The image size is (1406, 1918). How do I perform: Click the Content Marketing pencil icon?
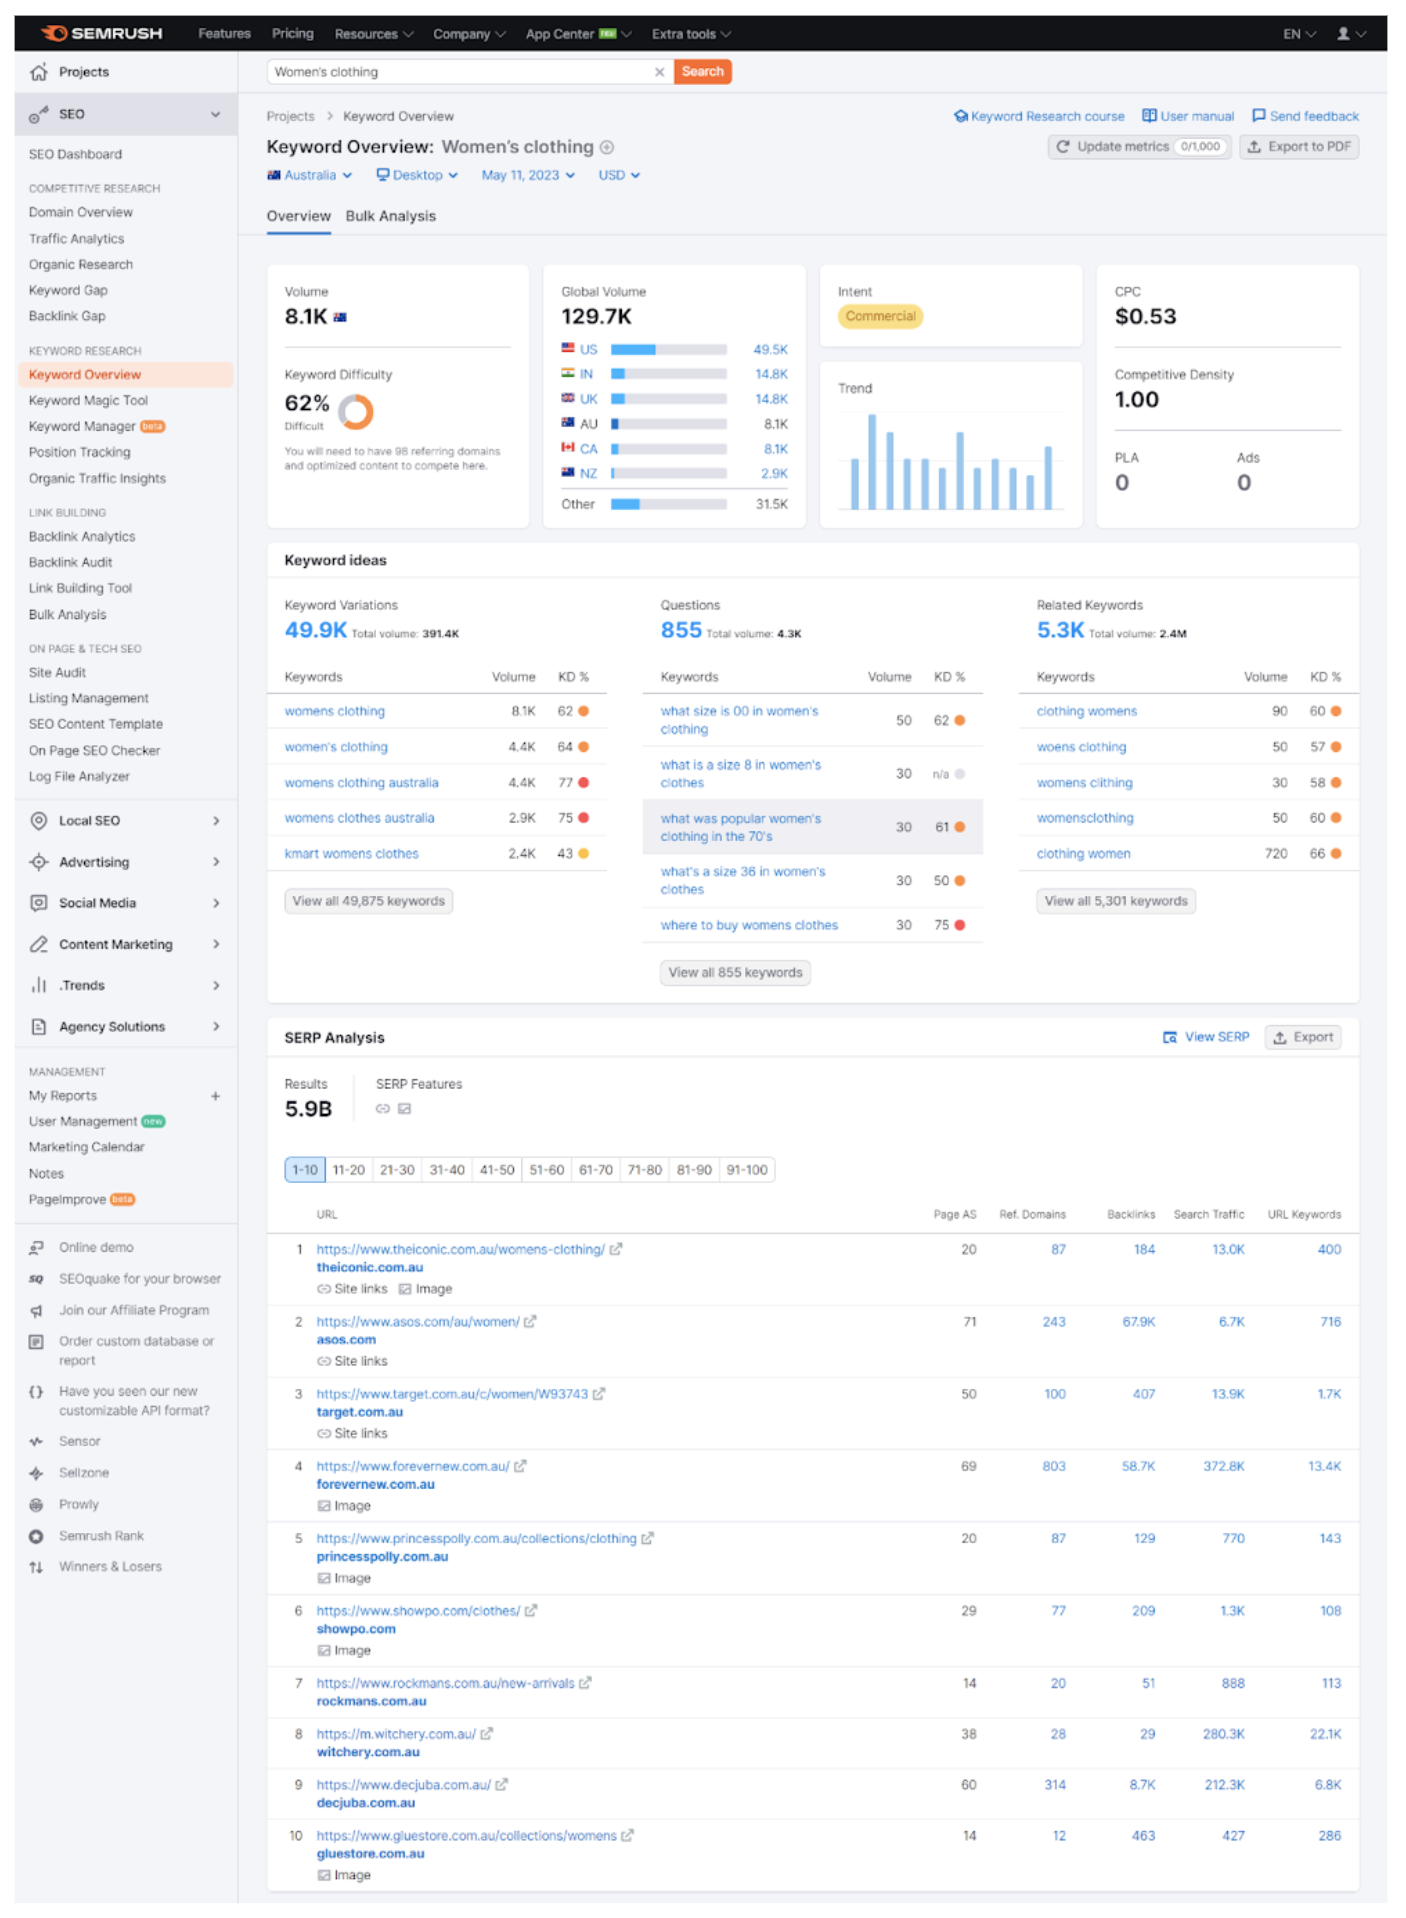pyautogui.click(x=38, y=944)
